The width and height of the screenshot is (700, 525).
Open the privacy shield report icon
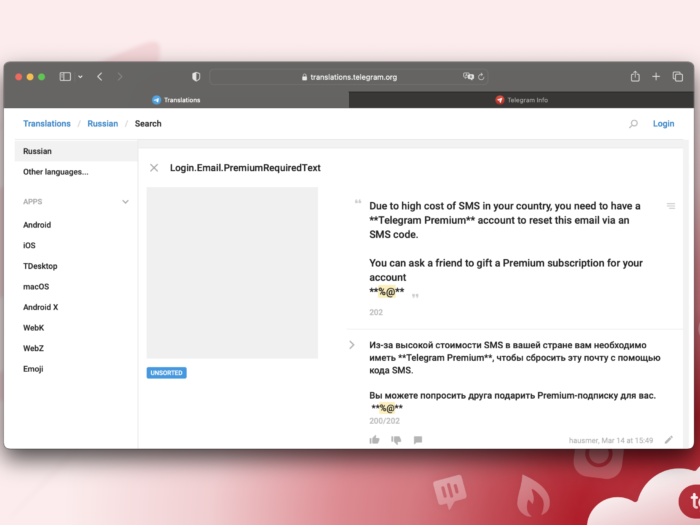pos(196,77)
